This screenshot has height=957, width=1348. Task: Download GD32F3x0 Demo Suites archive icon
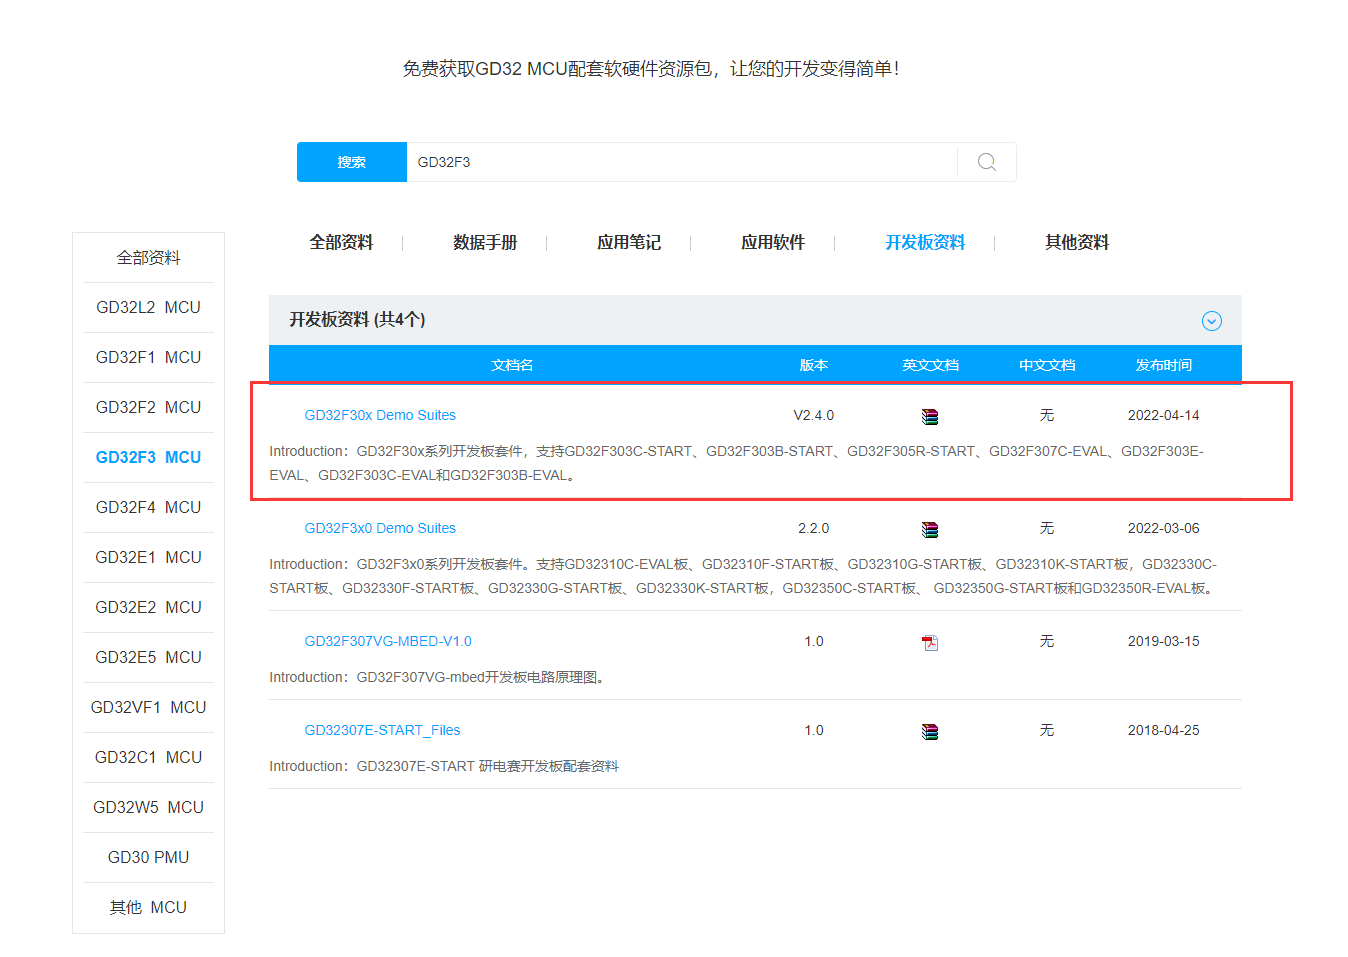(x=930, y=529)
